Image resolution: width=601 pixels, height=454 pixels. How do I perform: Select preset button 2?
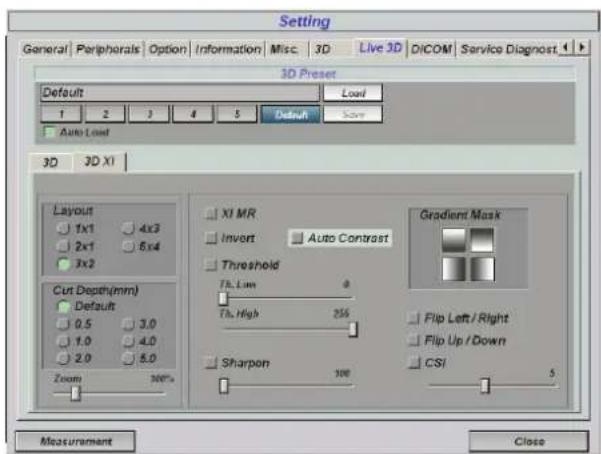coord(105,114)
